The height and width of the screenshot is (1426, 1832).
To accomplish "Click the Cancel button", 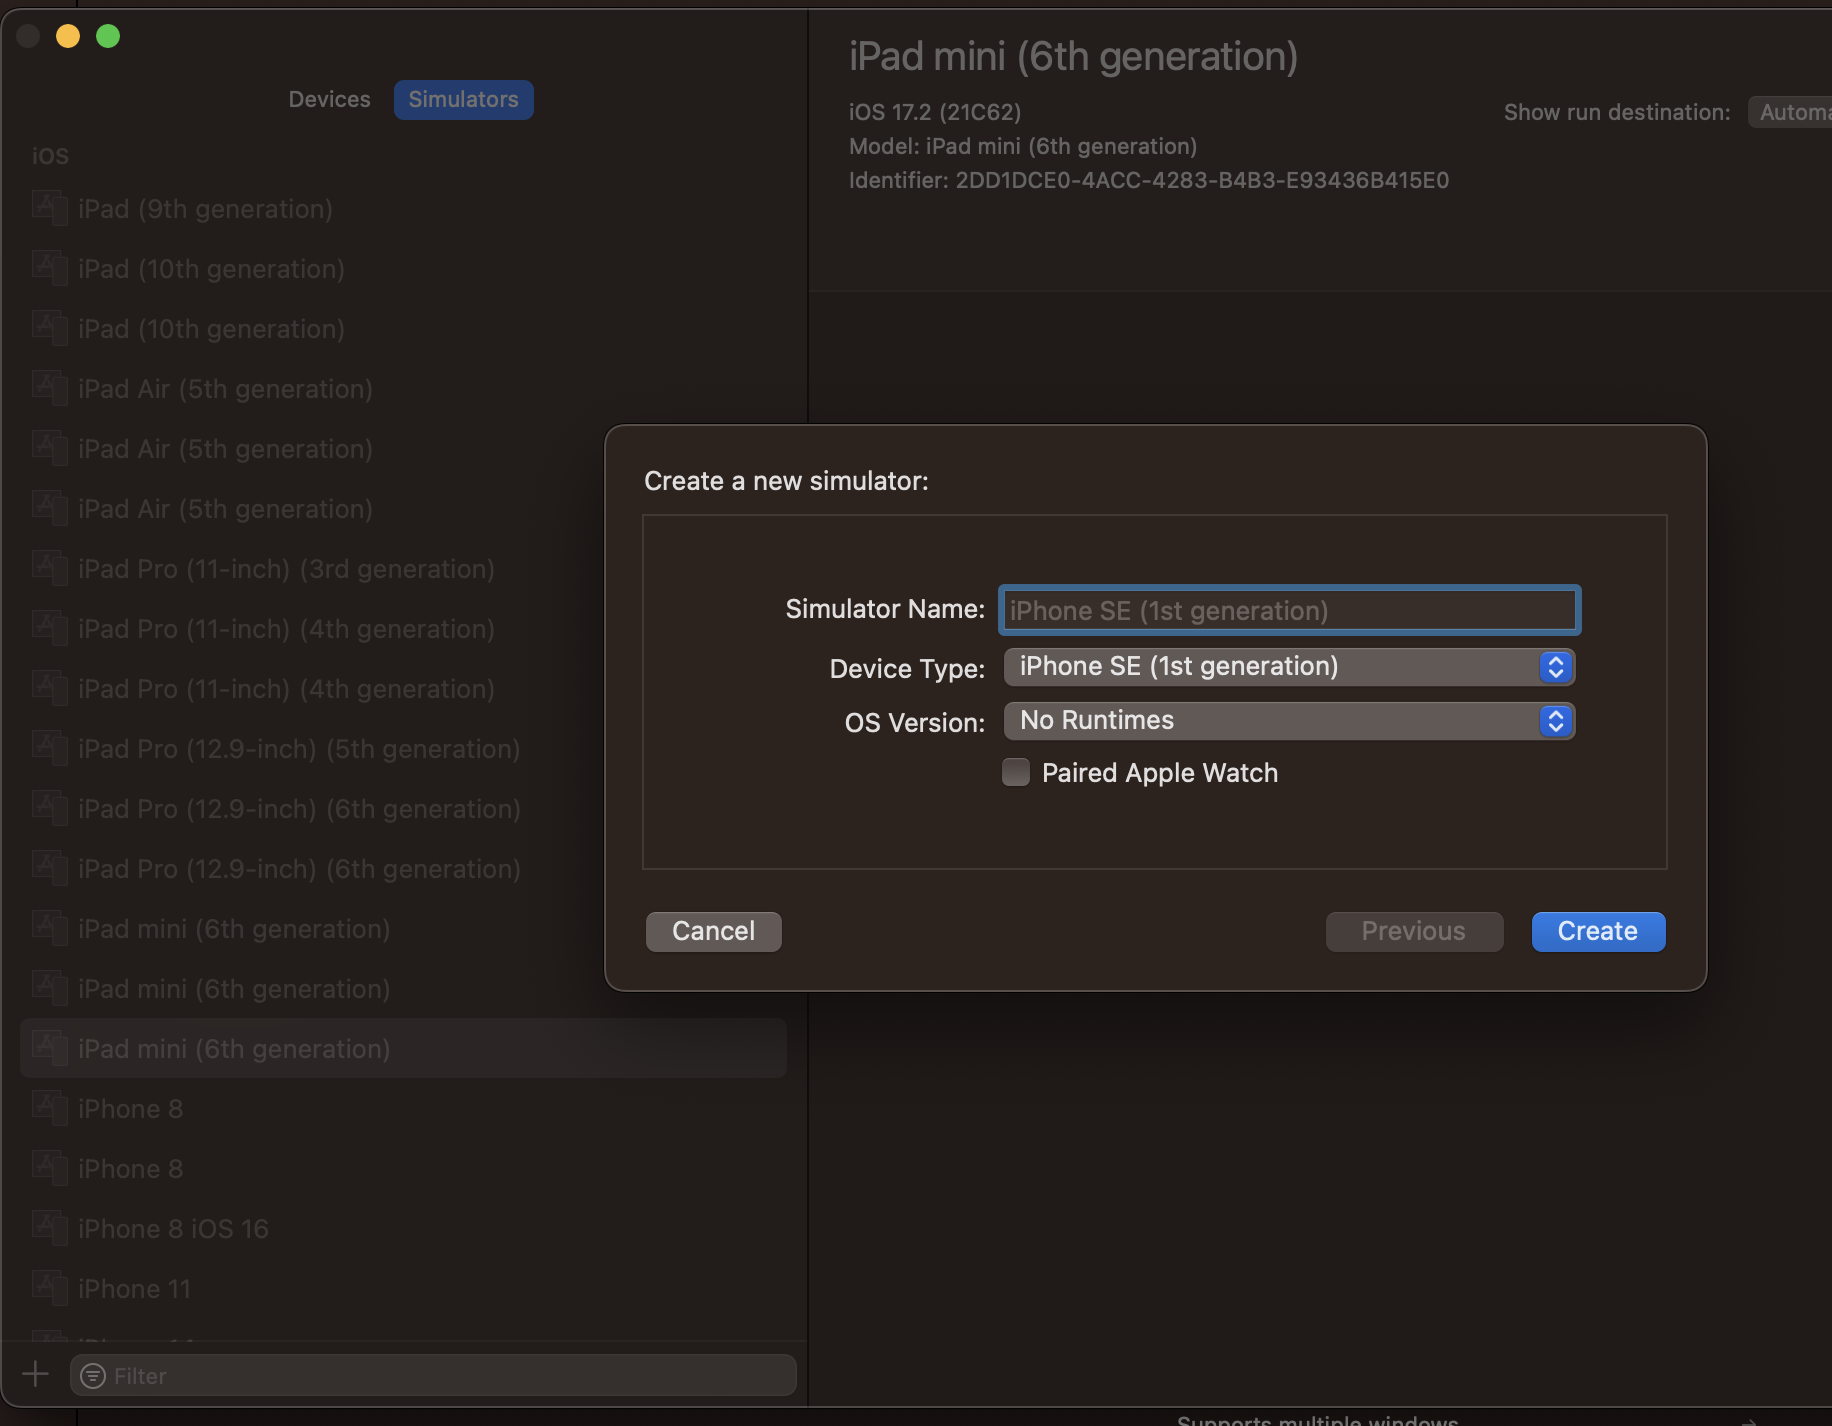I will click(713, 931).
